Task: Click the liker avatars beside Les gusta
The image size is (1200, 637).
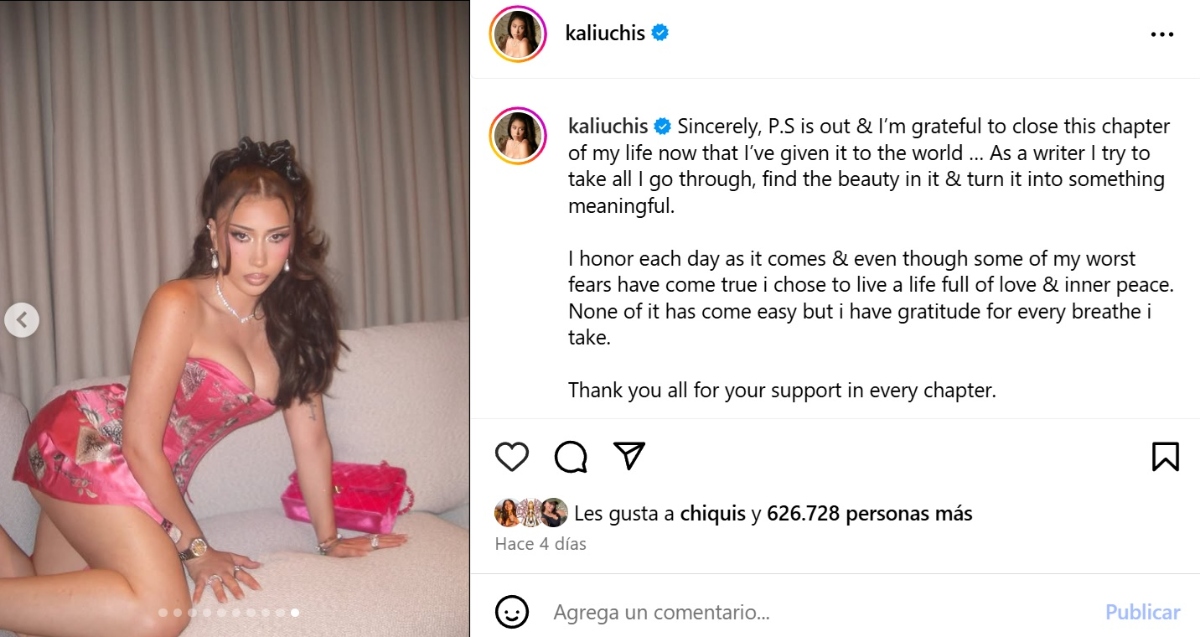Action: point(531,513)
